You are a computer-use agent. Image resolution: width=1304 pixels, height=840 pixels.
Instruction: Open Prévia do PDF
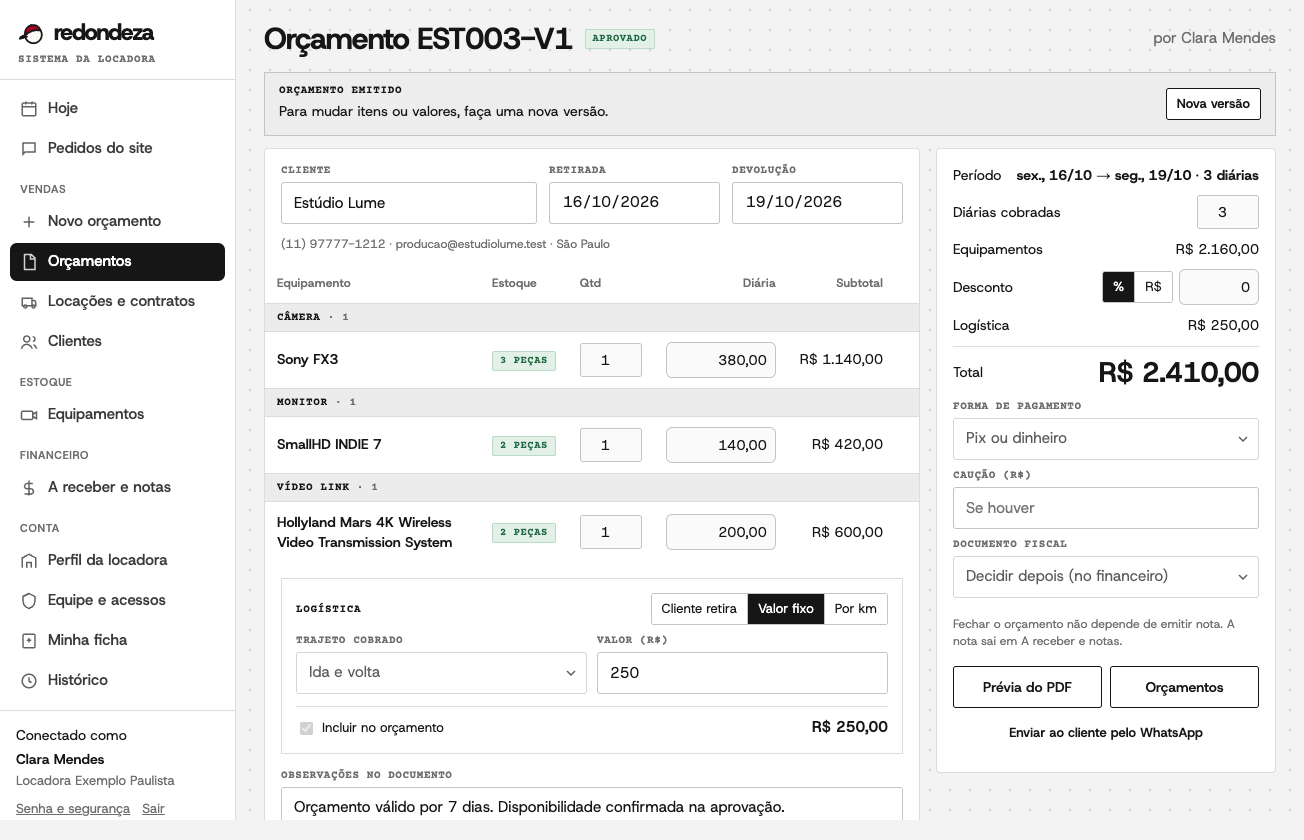(x=1027, y=687)
